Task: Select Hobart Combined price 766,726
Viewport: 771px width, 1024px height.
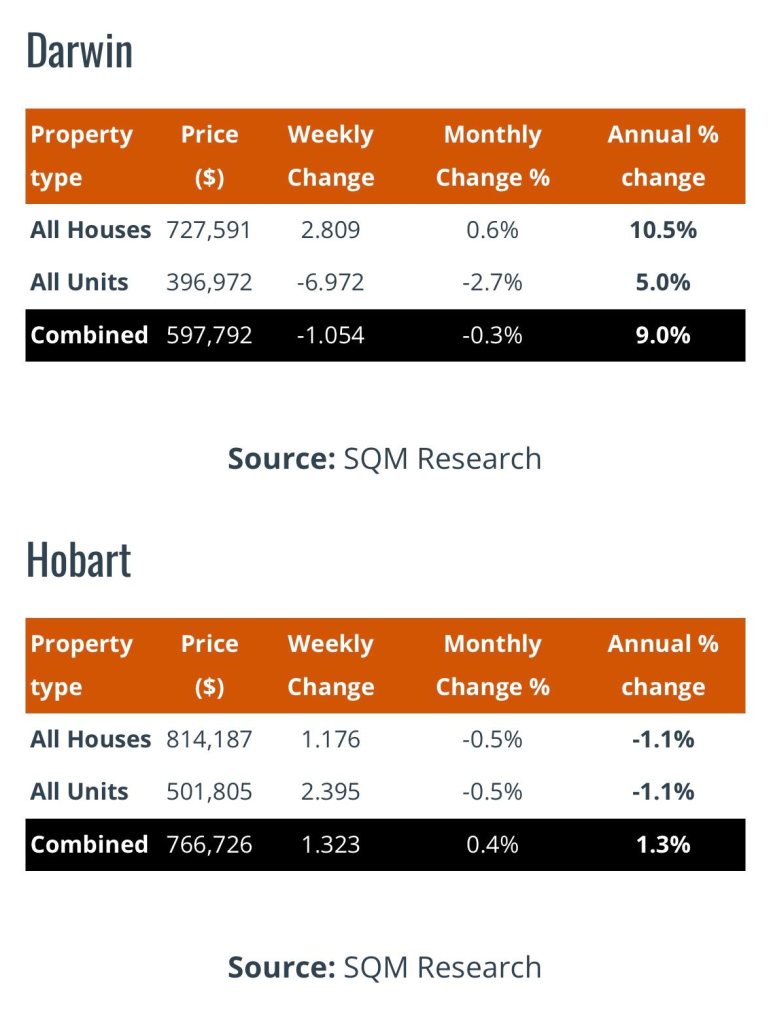Action: pyautogui.click(x=209, y=844)
